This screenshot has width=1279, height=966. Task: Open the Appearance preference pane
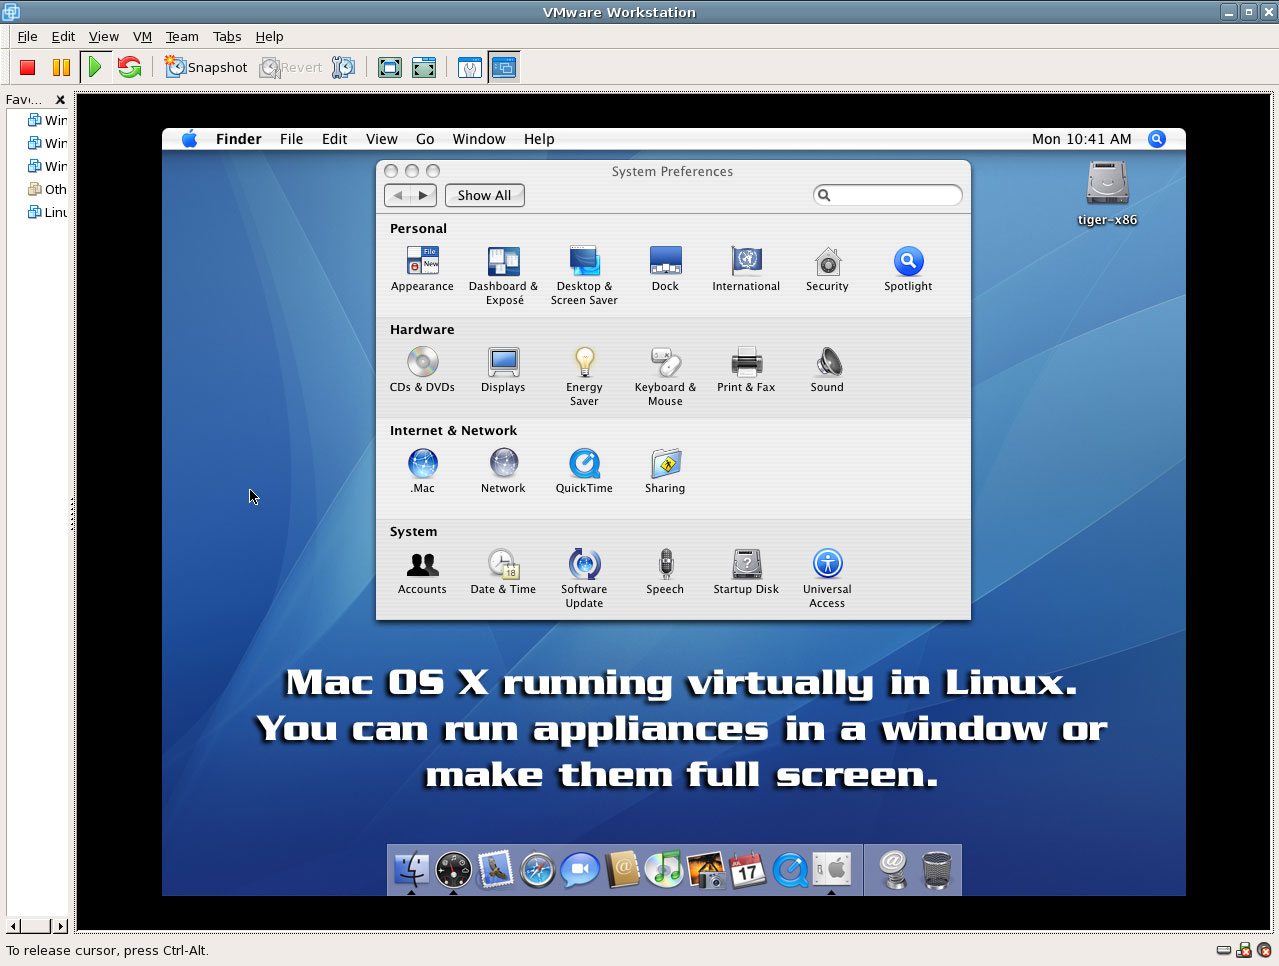point(422,270)
